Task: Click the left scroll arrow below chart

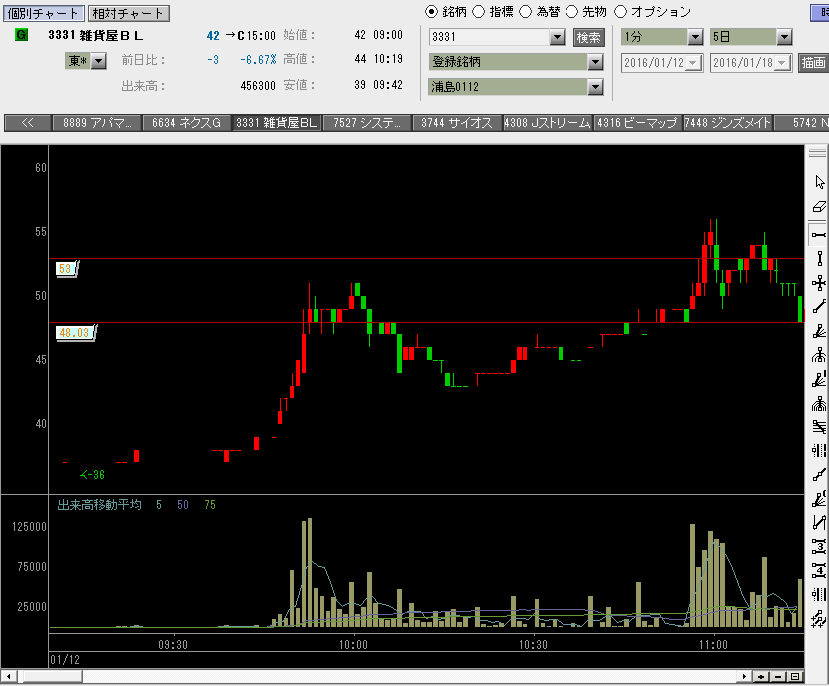Action: (x=8, y=676)
